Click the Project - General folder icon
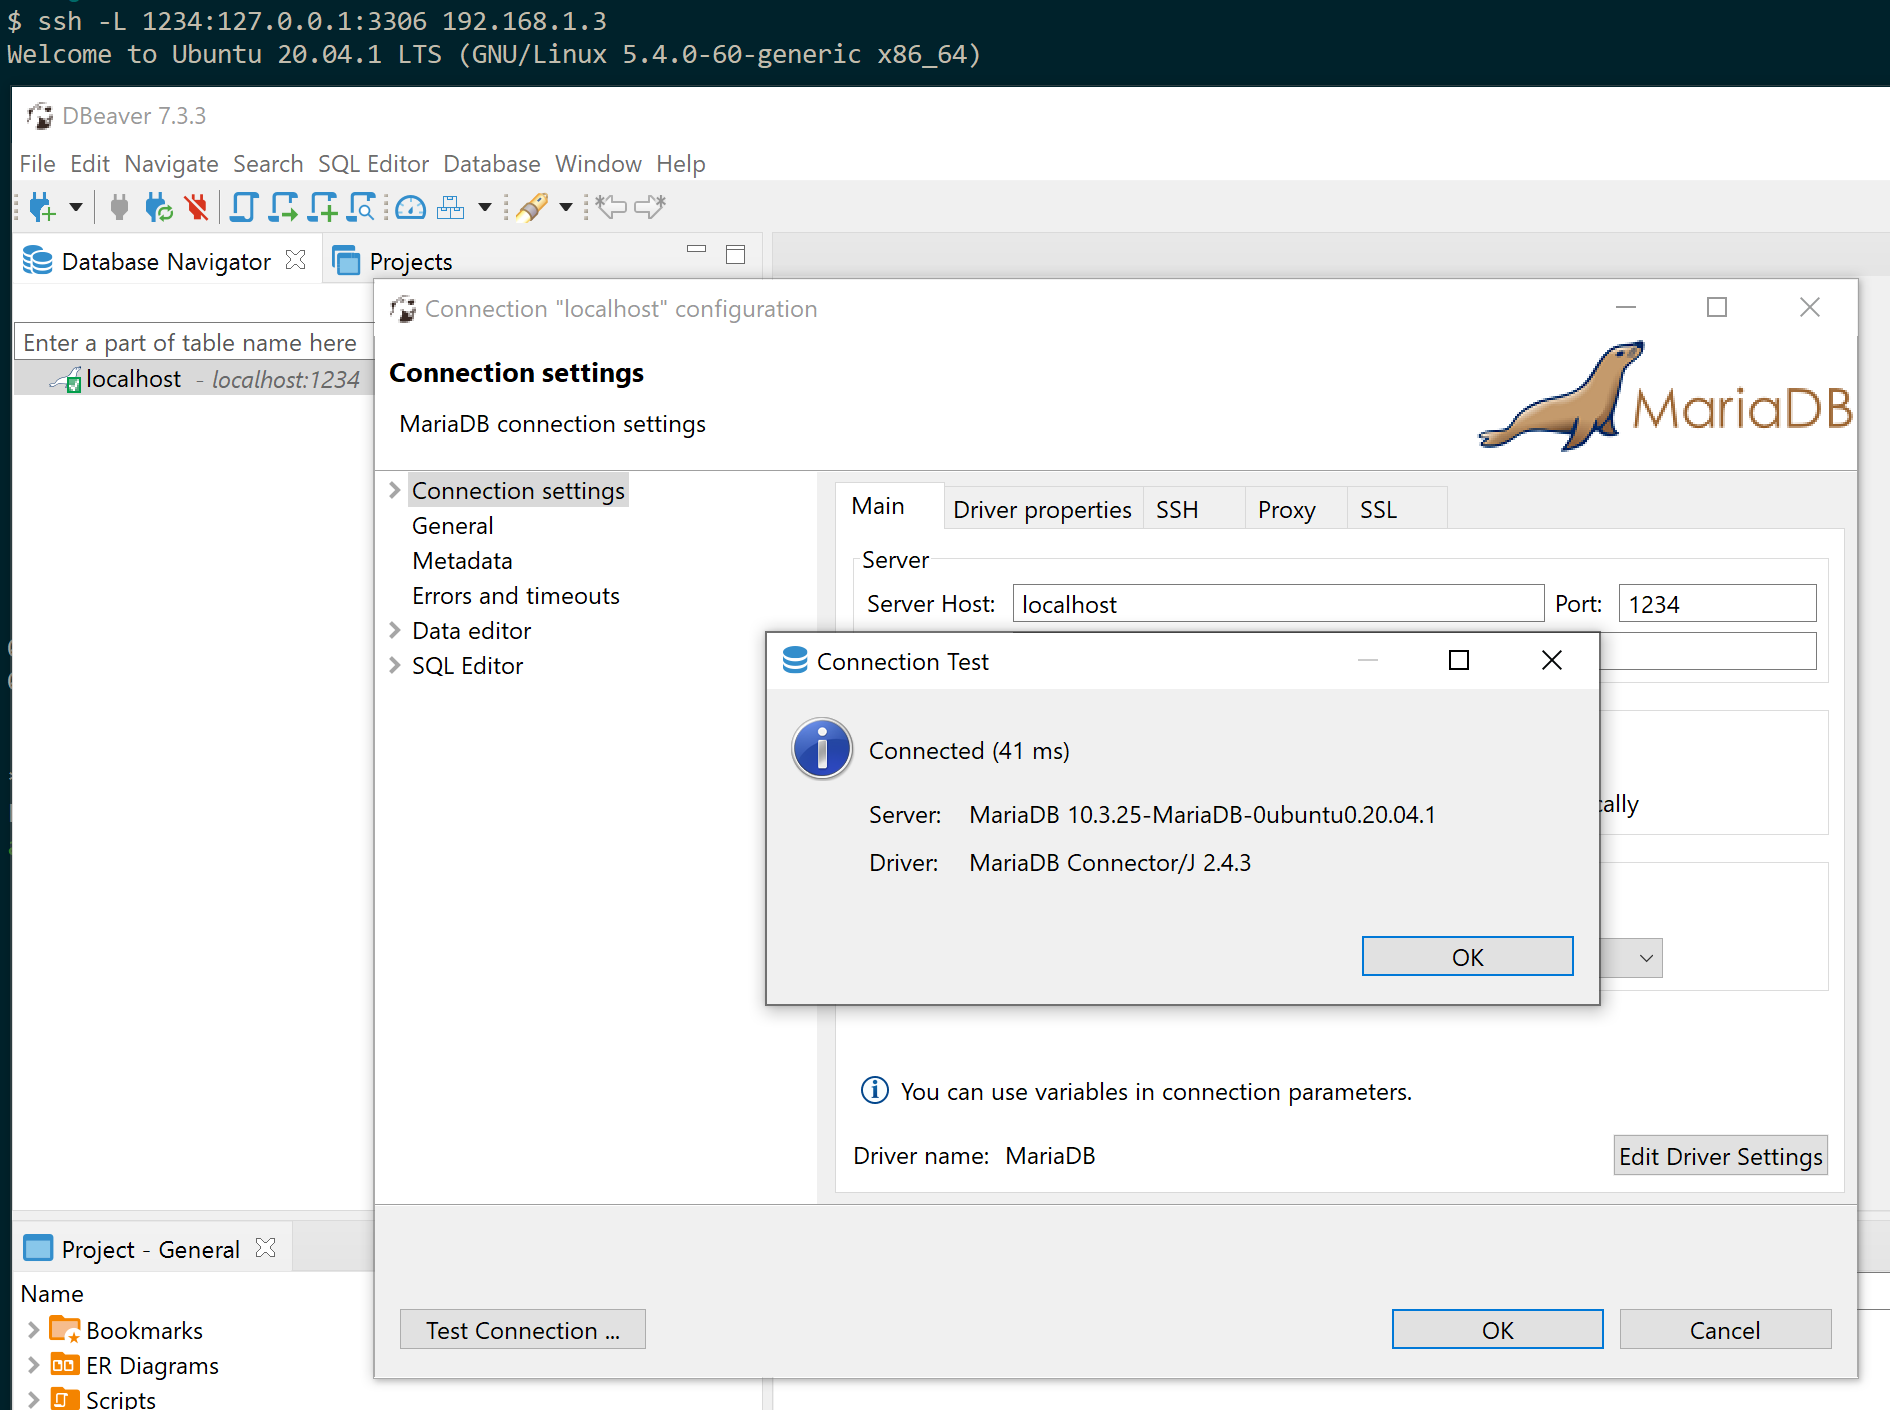The height and width of the screenshot is (1410, 1890). coord(38,1248)
